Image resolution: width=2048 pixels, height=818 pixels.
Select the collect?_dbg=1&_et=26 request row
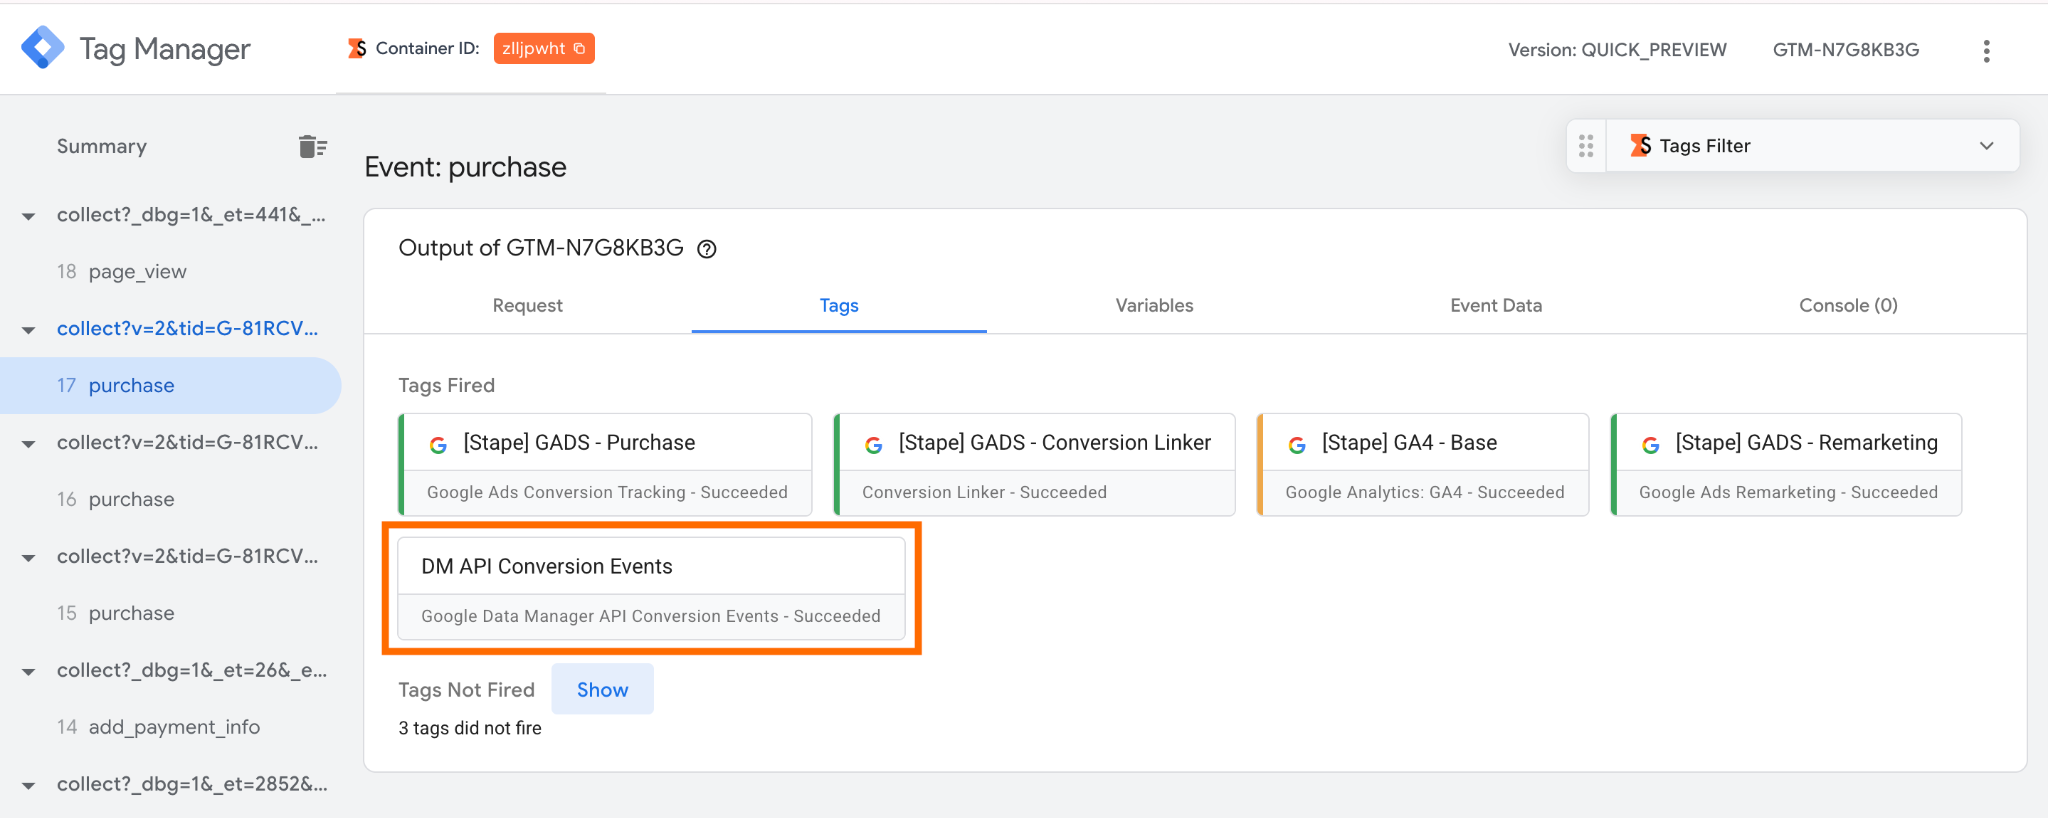pos(192,671)
